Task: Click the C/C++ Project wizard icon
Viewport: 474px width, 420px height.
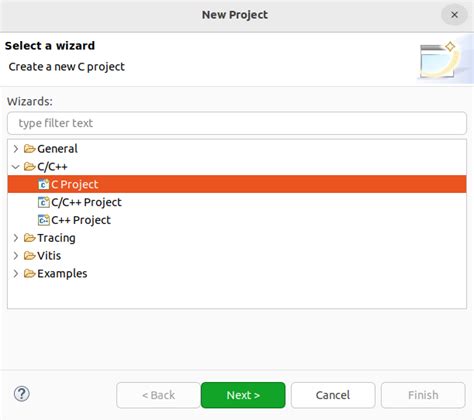Action: tap(43, 202)
